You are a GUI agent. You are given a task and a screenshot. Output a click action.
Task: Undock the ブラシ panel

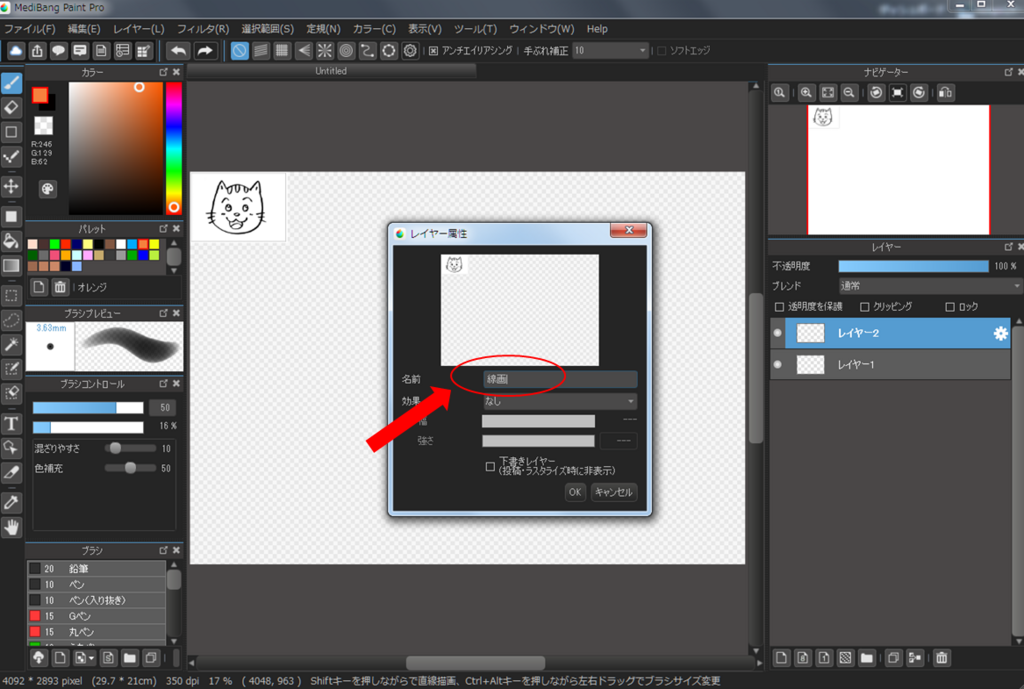(163, 550)
